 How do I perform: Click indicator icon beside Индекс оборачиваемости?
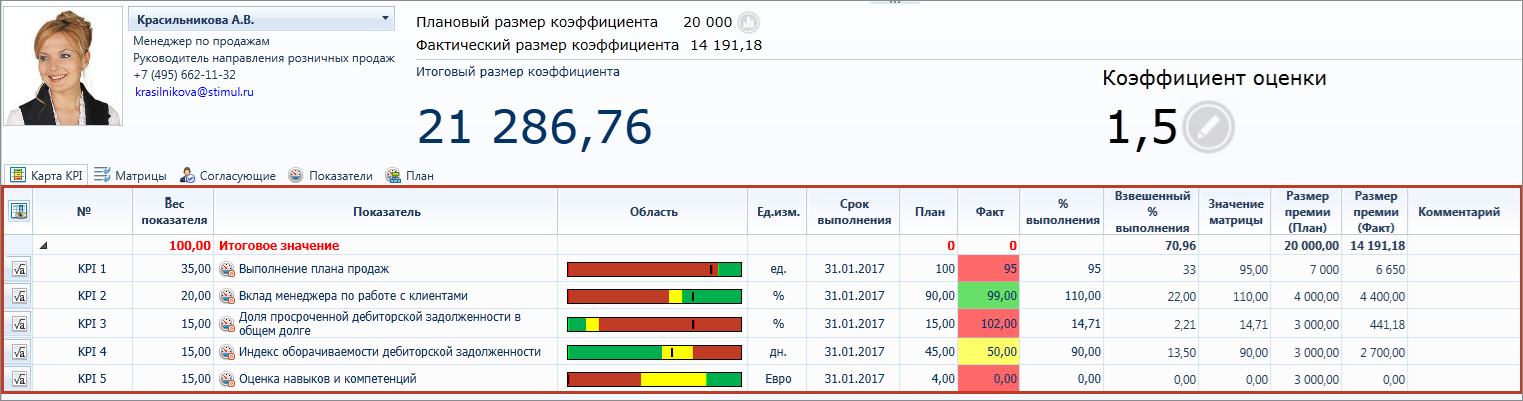(227, 352)
